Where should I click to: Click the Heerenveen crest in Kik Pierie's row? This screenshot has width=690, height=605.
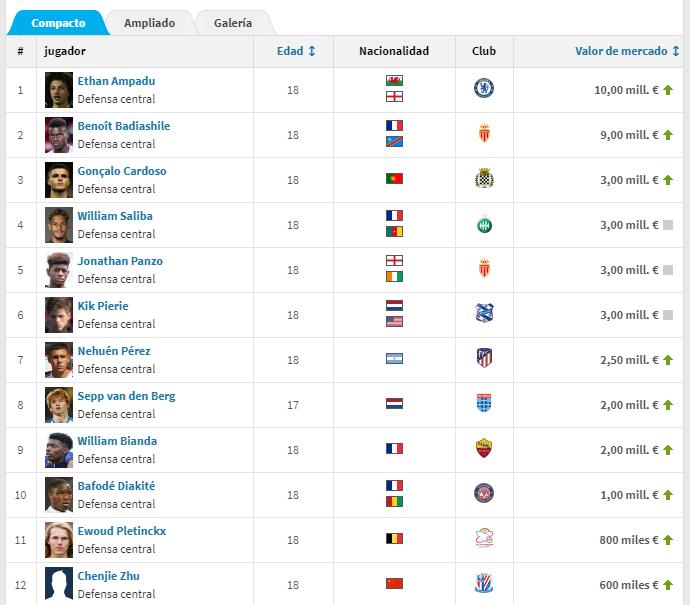(484, 314)
